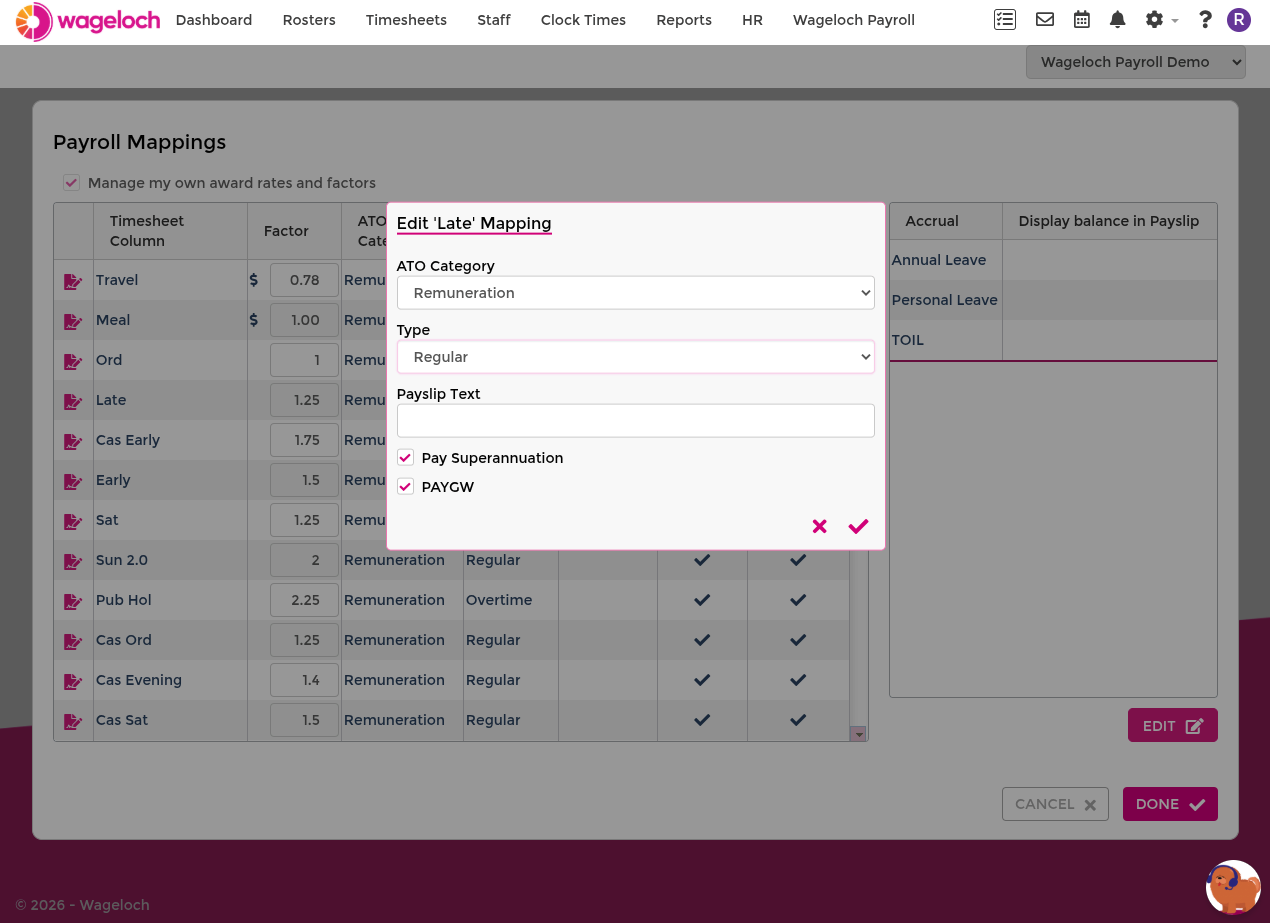Open the ATO Category dropdown
Viewport: 1270px width, 923px height.
[x=636, y=293]
